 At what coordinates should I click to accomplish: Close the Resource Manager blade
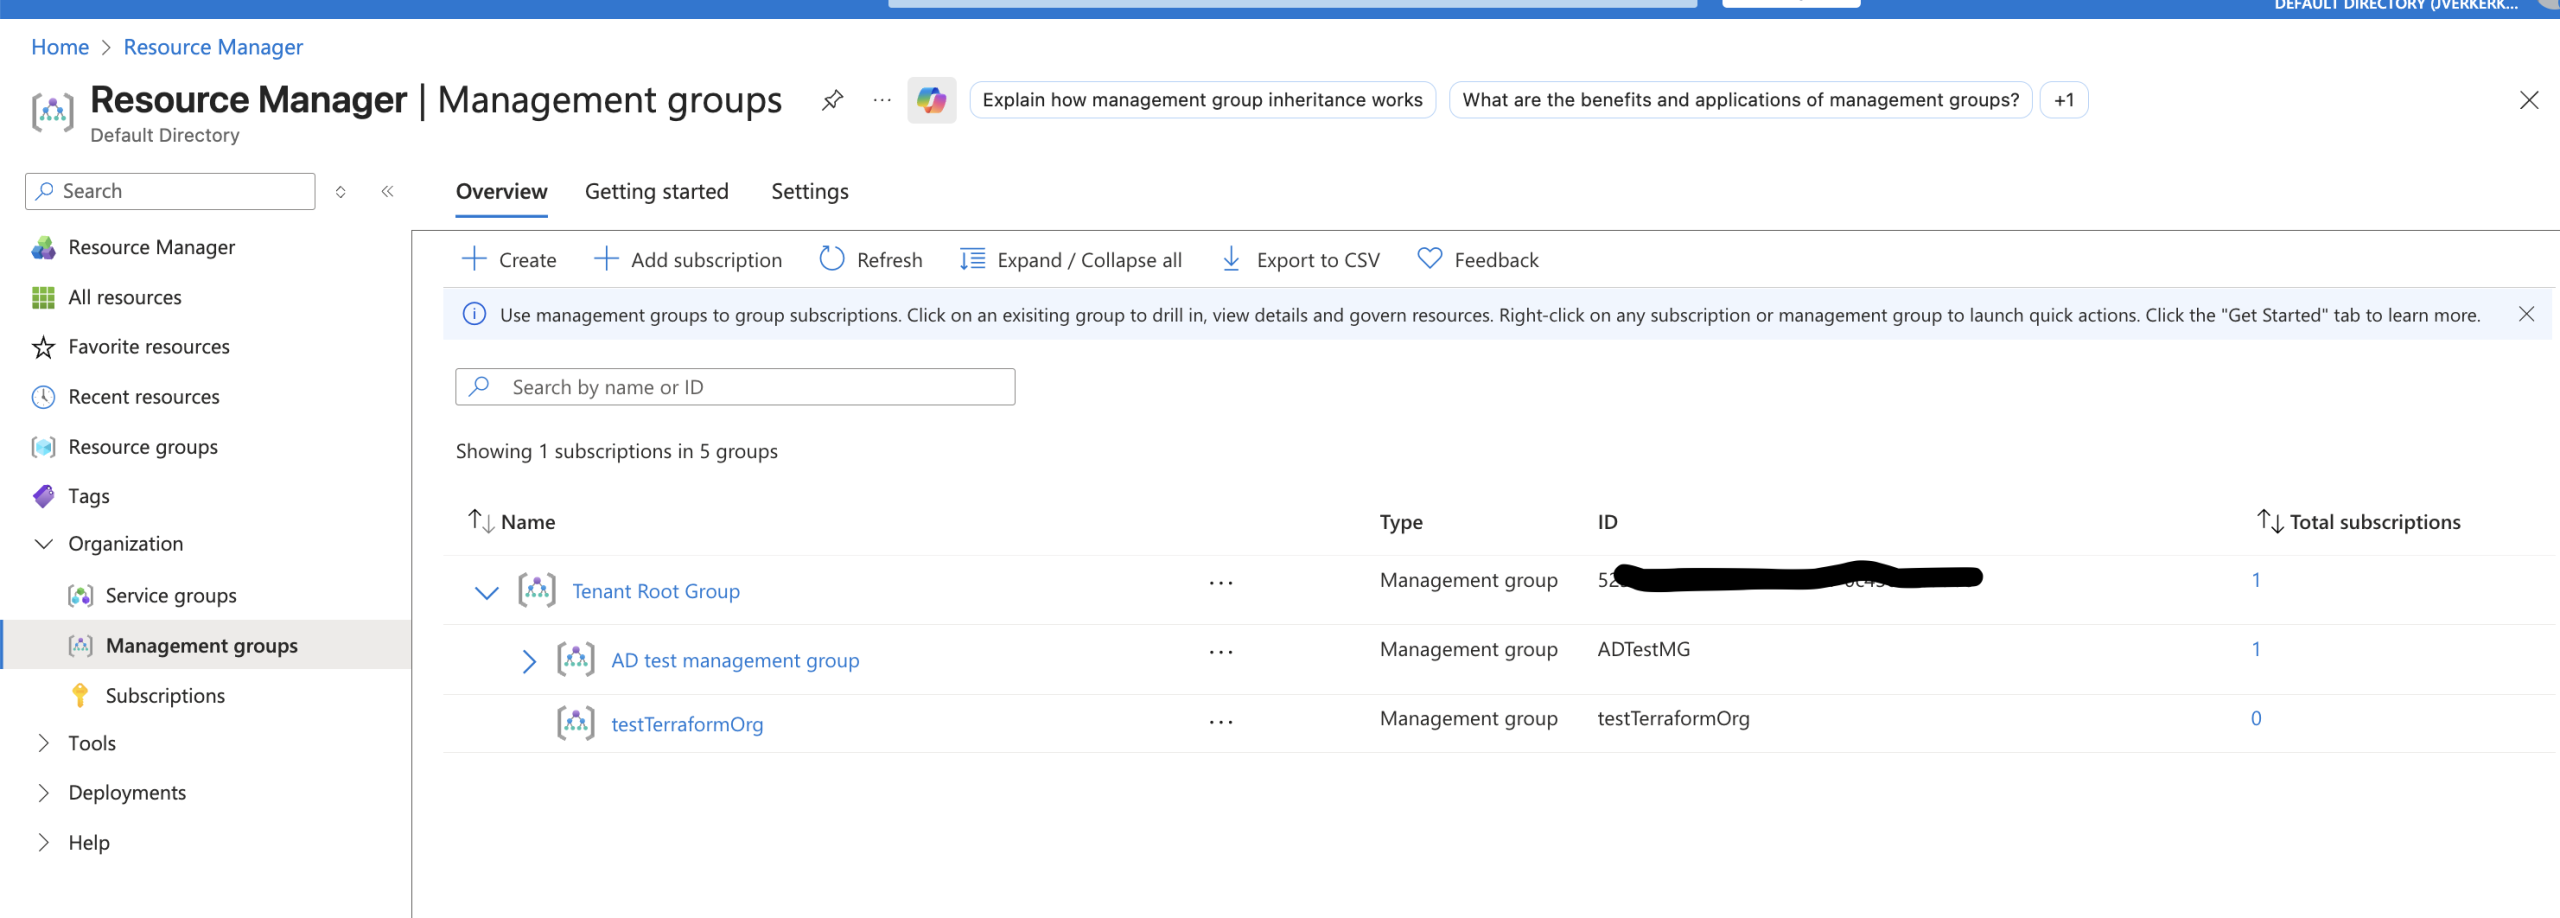[2529, 100]
